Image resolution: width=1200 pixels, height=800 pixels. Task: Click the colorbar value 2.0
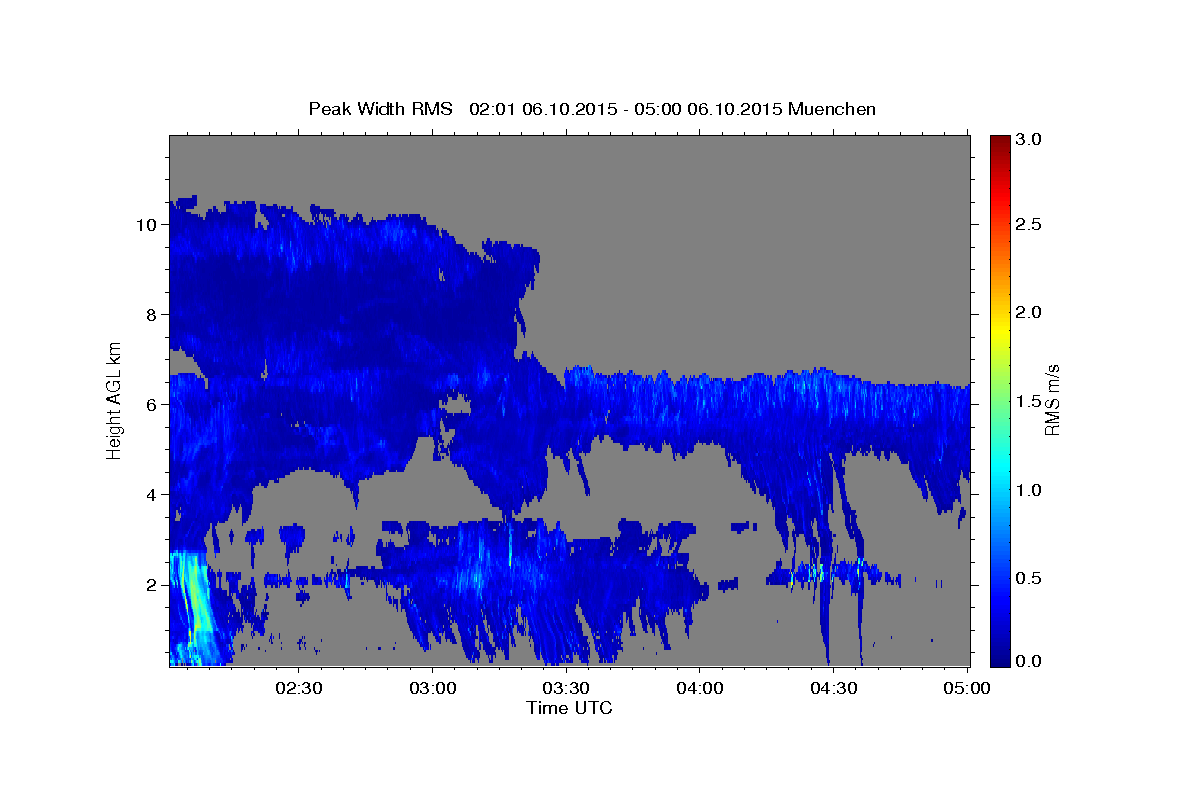click(1030, 313)
